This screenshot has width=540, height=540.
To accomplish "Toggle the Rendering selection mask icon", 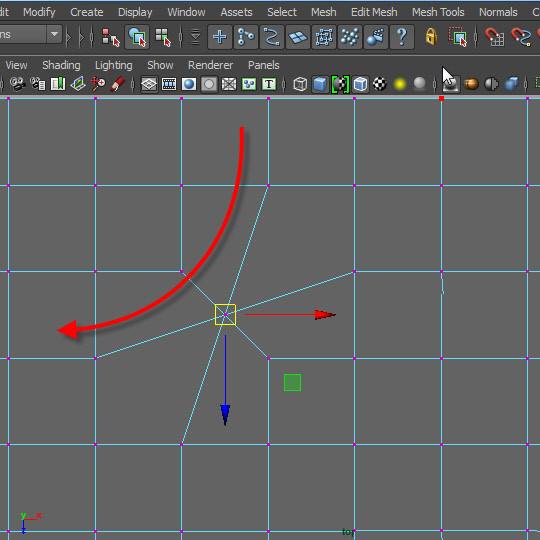I will (376, 37).
